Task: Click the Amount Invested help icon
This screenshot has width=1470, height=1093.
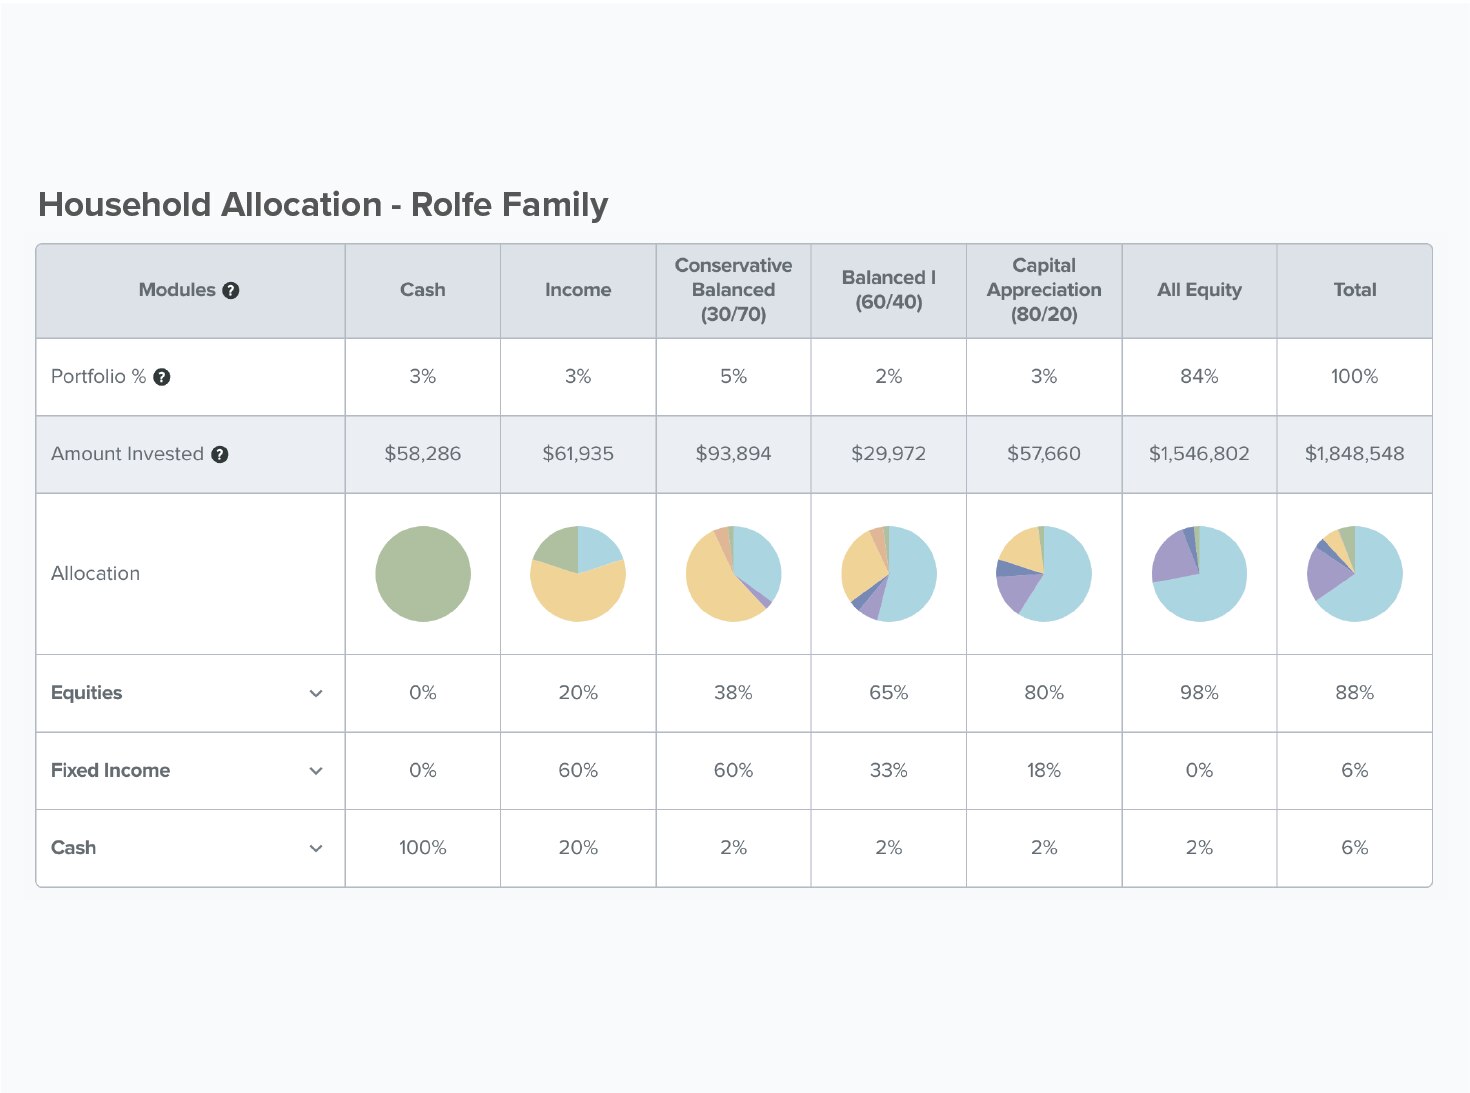Action: [x=220, y=454]
